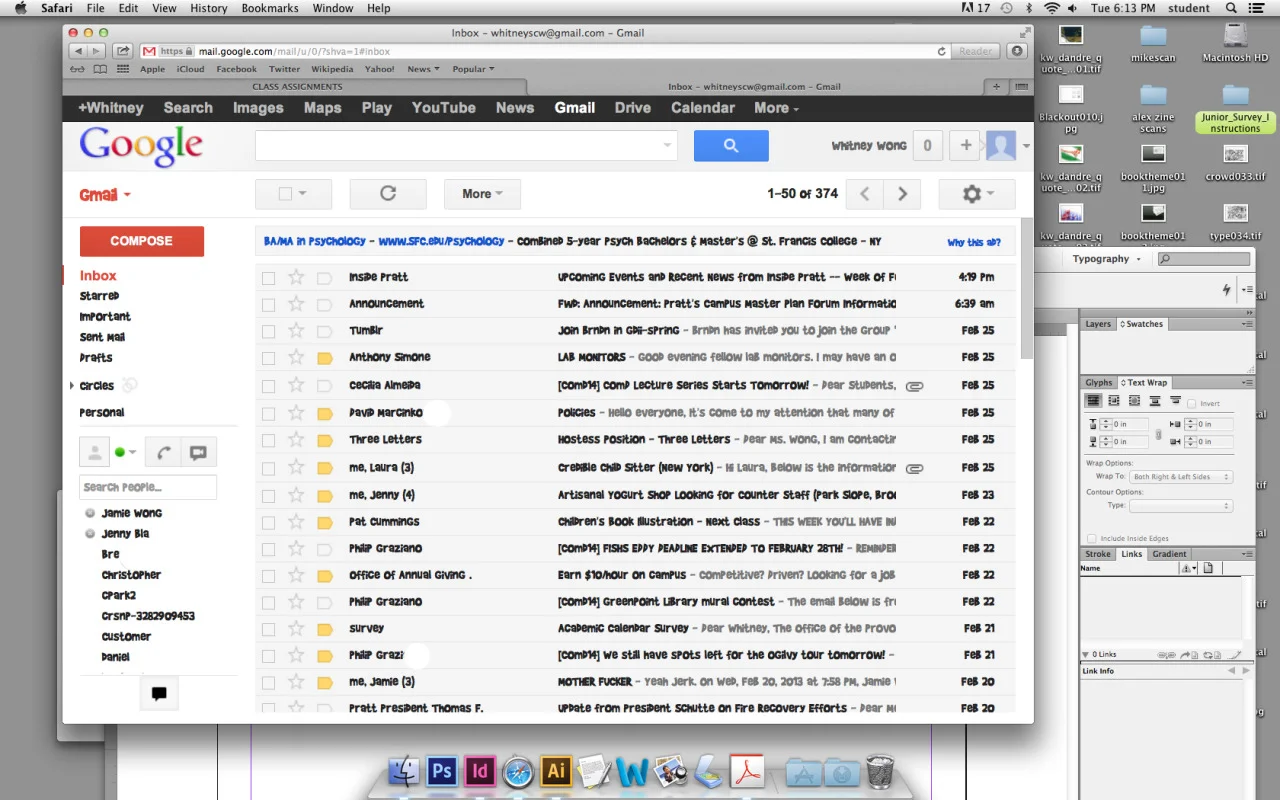Open the History menu
Screen dimensions: 1280x800
(x=209, y=8)
